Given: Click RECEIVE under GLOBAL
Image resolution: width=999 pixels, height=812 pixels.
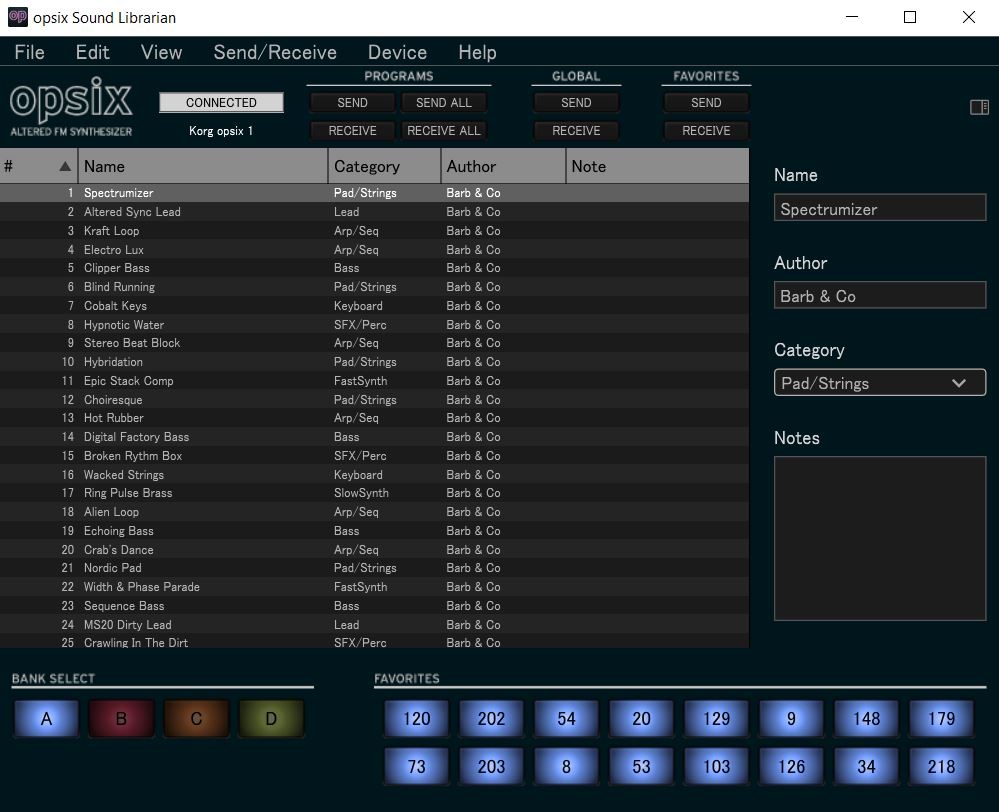Looking at the screenshot, I should coord(576,131).
